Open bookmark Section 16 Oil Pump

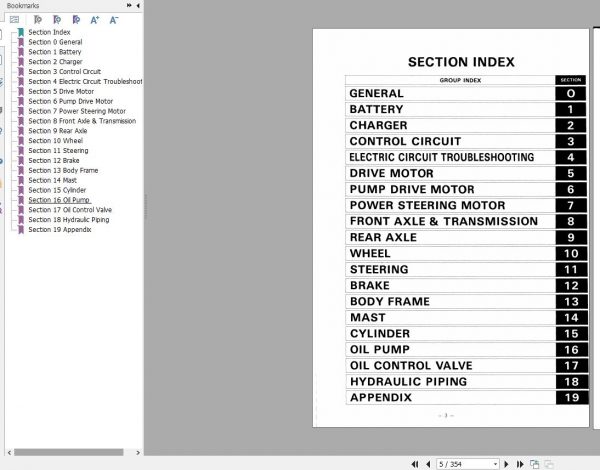point(59,200)
